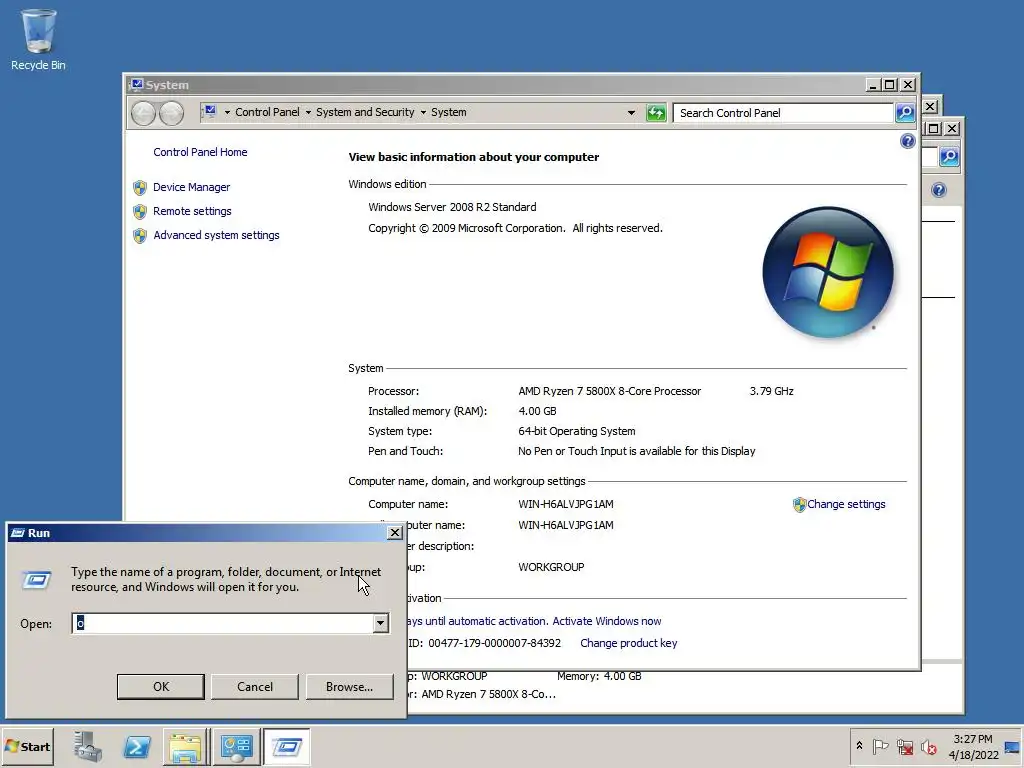Click the computer icon in address bar

click(210, 112)
